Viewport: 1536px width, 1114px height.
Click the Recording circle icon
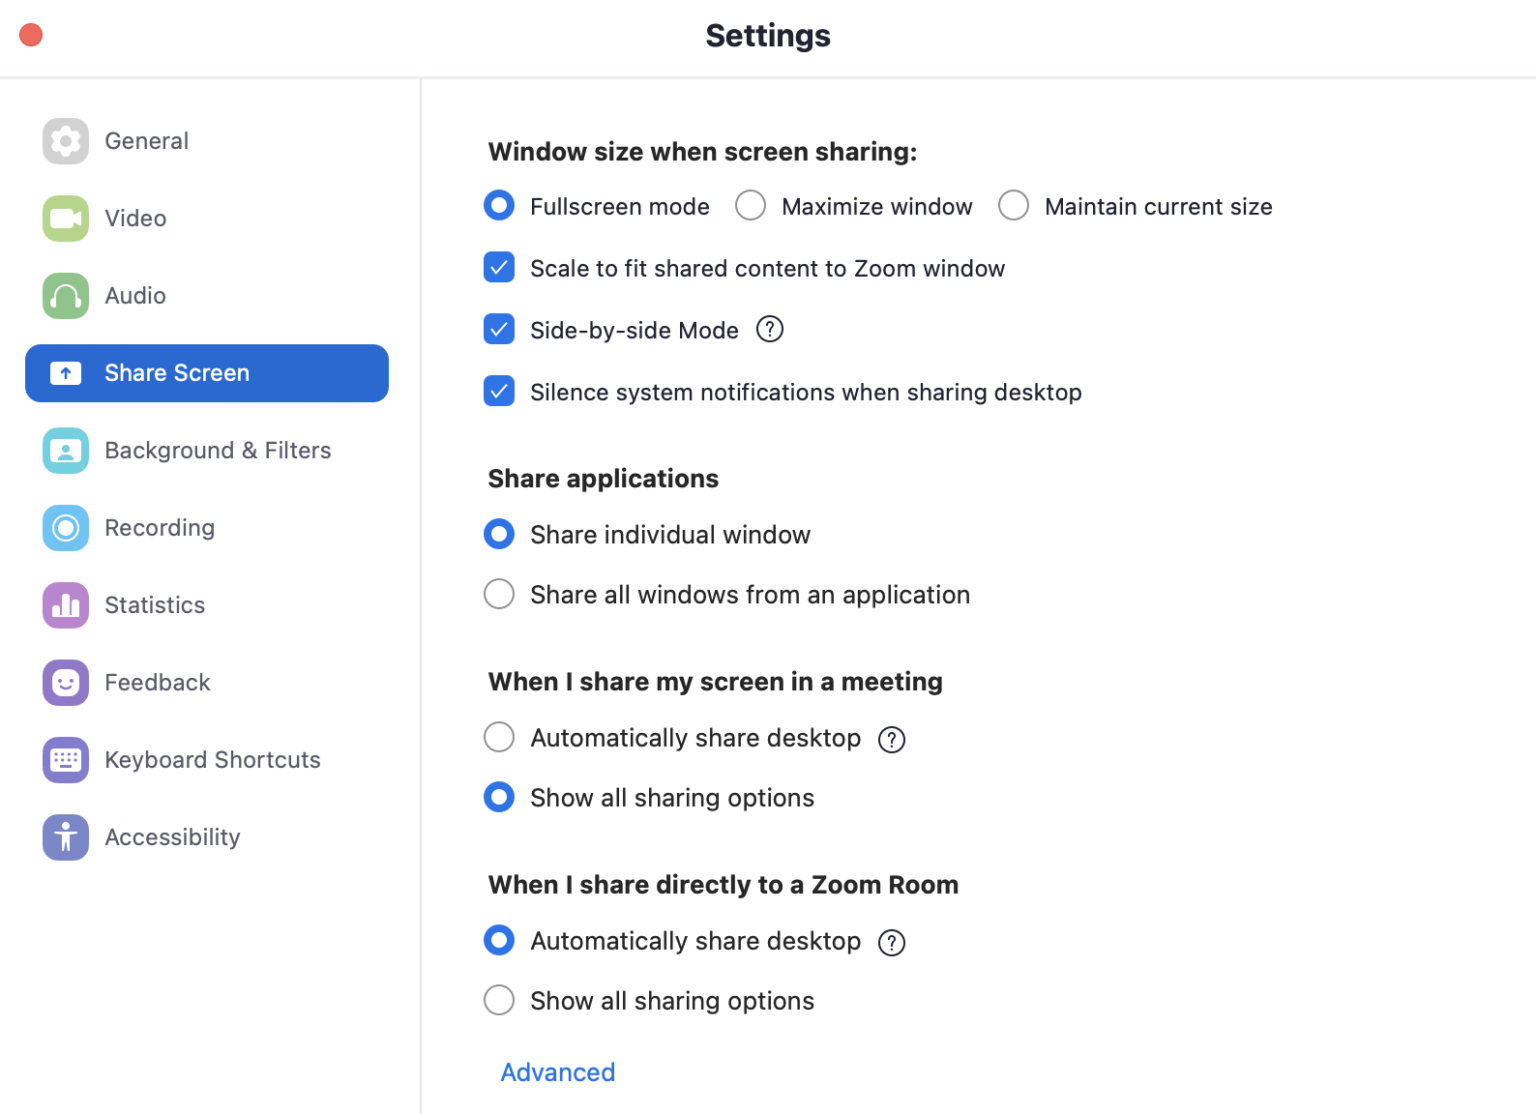click(x=66, y=528)
